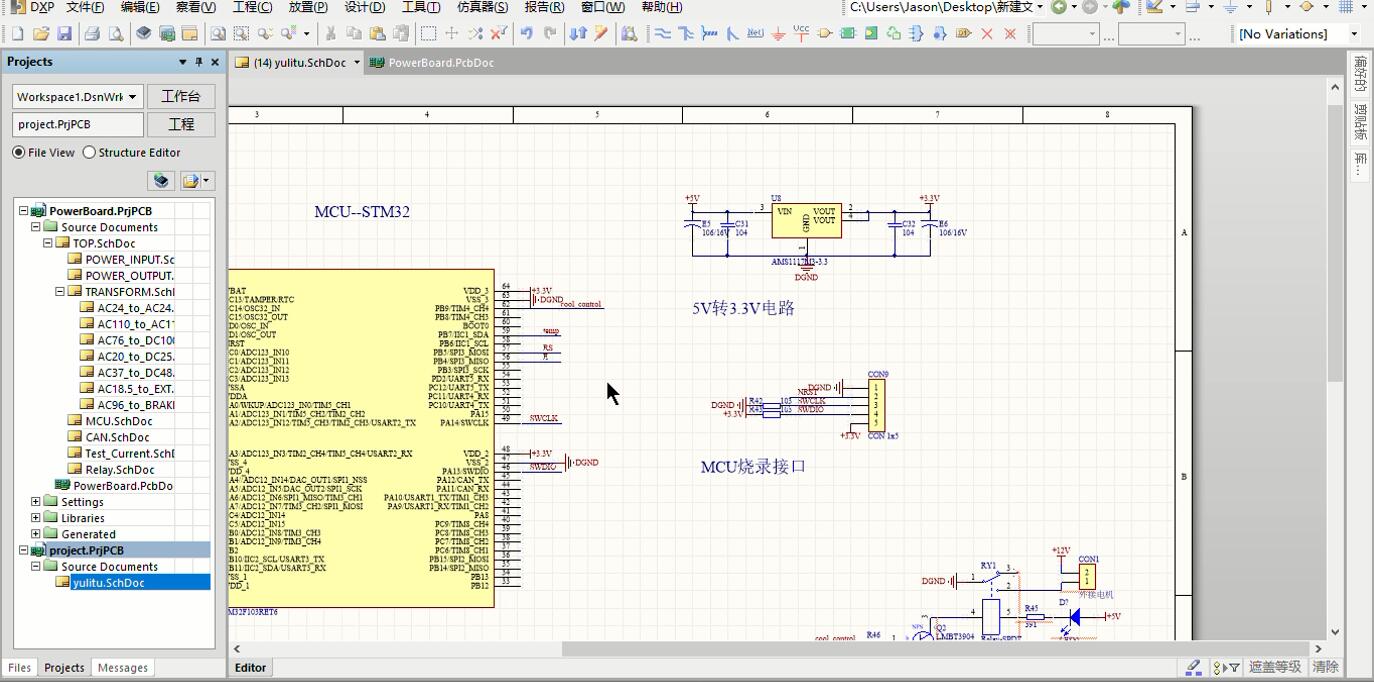Screen dimensions: 1374x682
Task: Select Relay.SchDoc in the project tree
Action: [x=119, y=469]
